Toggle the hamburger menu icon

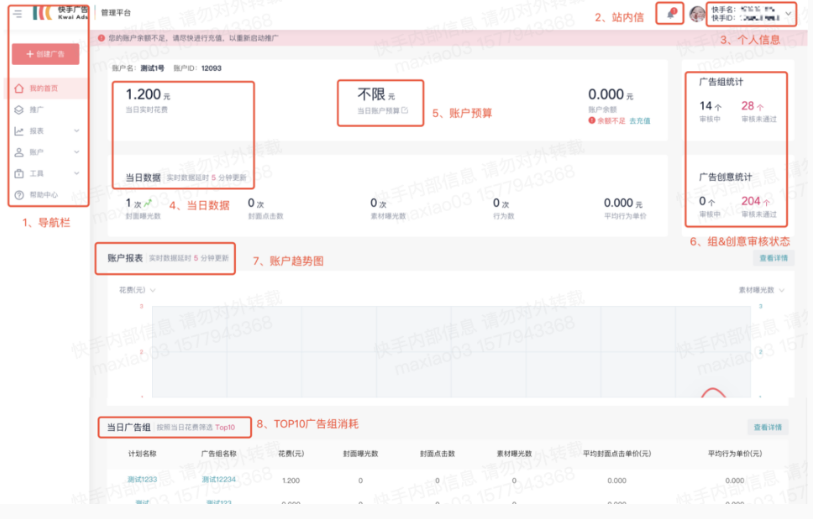click(x=18, y=13)
